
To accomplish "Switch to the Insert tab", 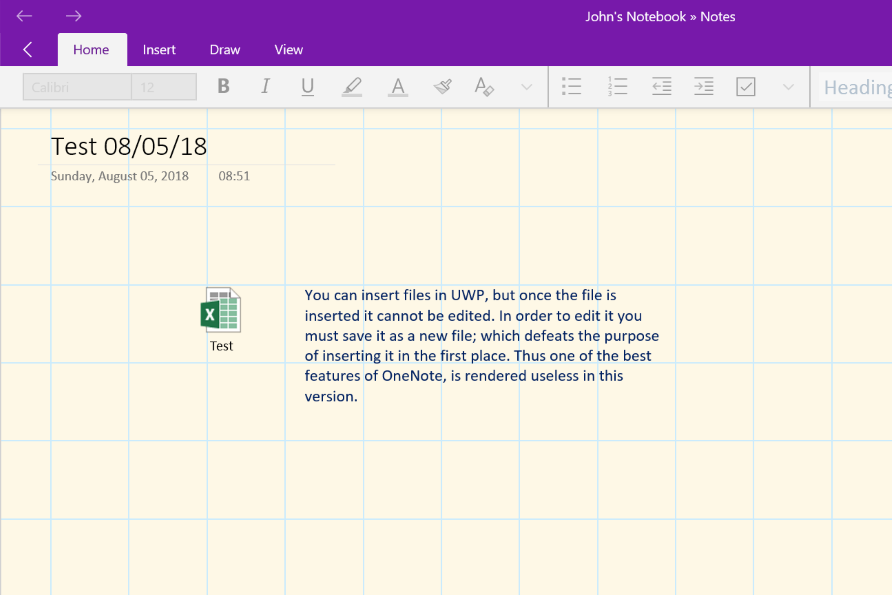I will coord(159,49).
